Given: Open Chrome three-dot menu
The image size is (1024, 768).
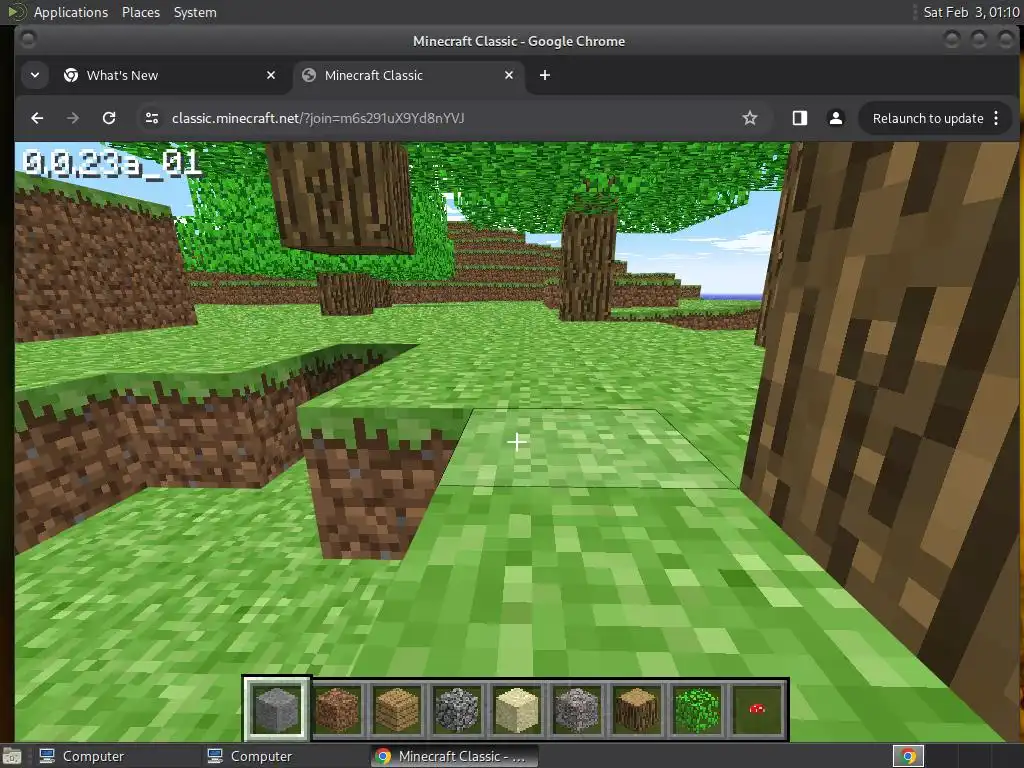Looking at the screenshot, I should [996, 118].
